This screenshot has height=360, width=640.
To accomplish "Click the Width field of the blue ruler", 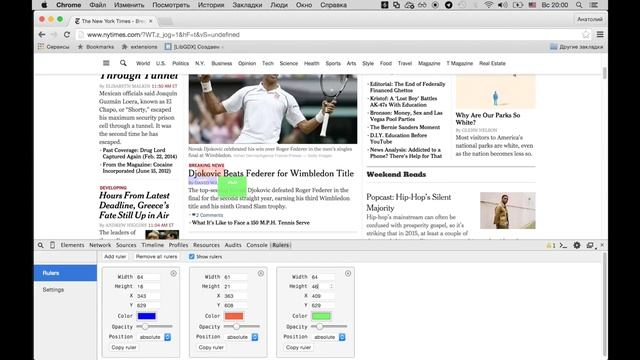I will (x=148, y=277).
